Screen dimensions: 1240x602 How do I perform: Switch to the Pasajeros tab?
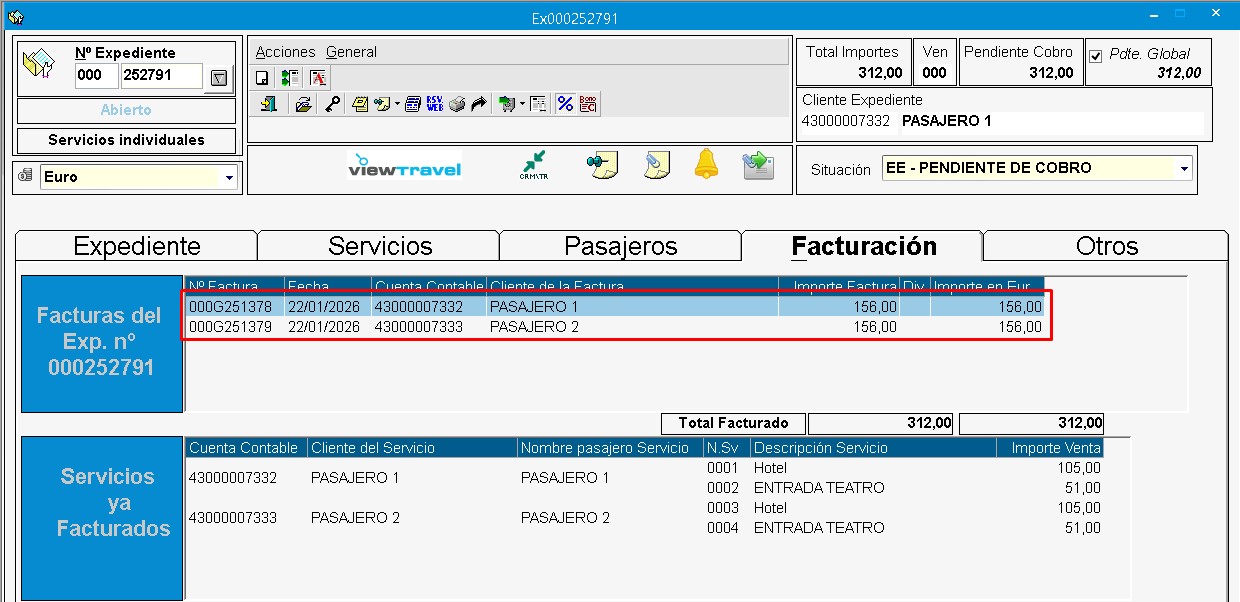click(x=620, y=246)
